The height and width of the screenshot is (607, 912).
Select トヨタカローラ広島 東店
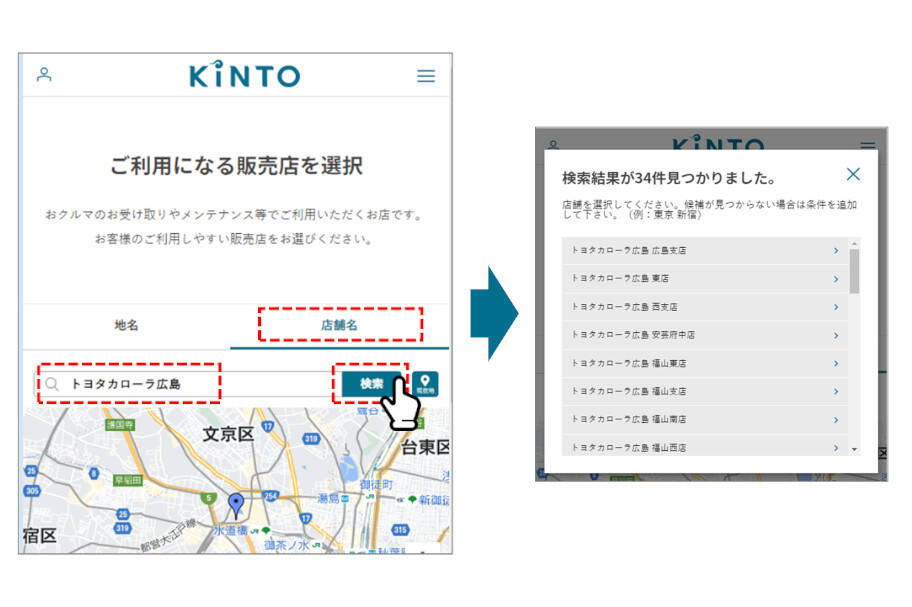pos(704,278)
